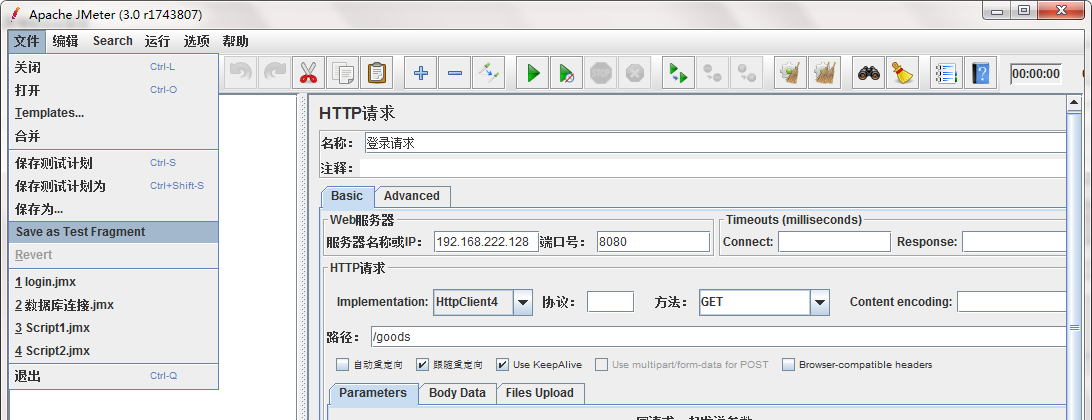Click the server IP field 192.168.222.128
Image resolution: width=1092 pixels, height=420 pixels.
pyautogui.click(x=486, y=242)
